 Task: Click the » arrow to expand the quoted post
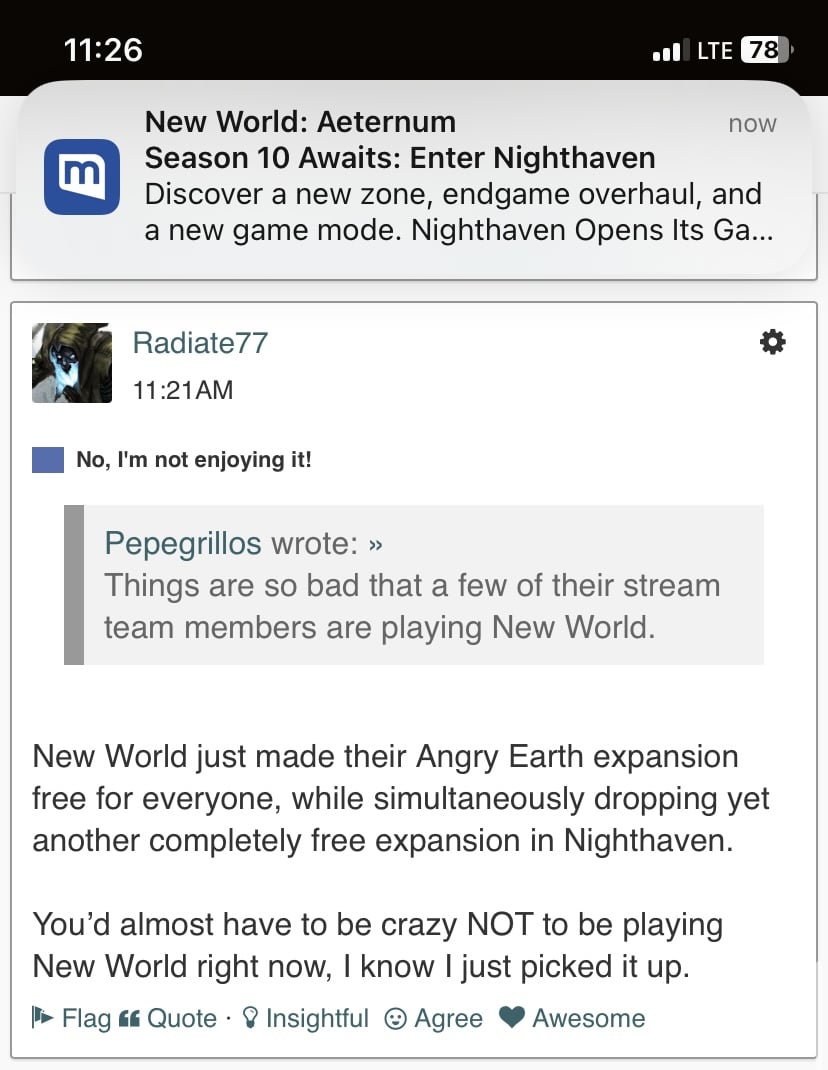pyautogui.click(x=375, y=545)
